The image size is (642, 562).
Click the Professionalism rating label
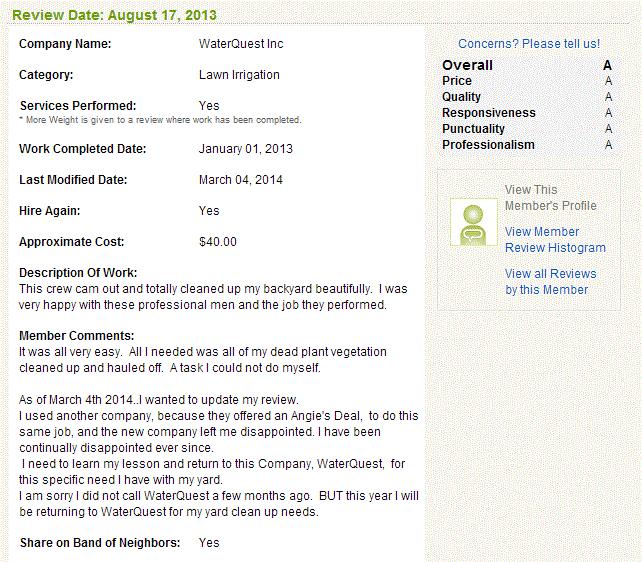(x=488, y=145)
